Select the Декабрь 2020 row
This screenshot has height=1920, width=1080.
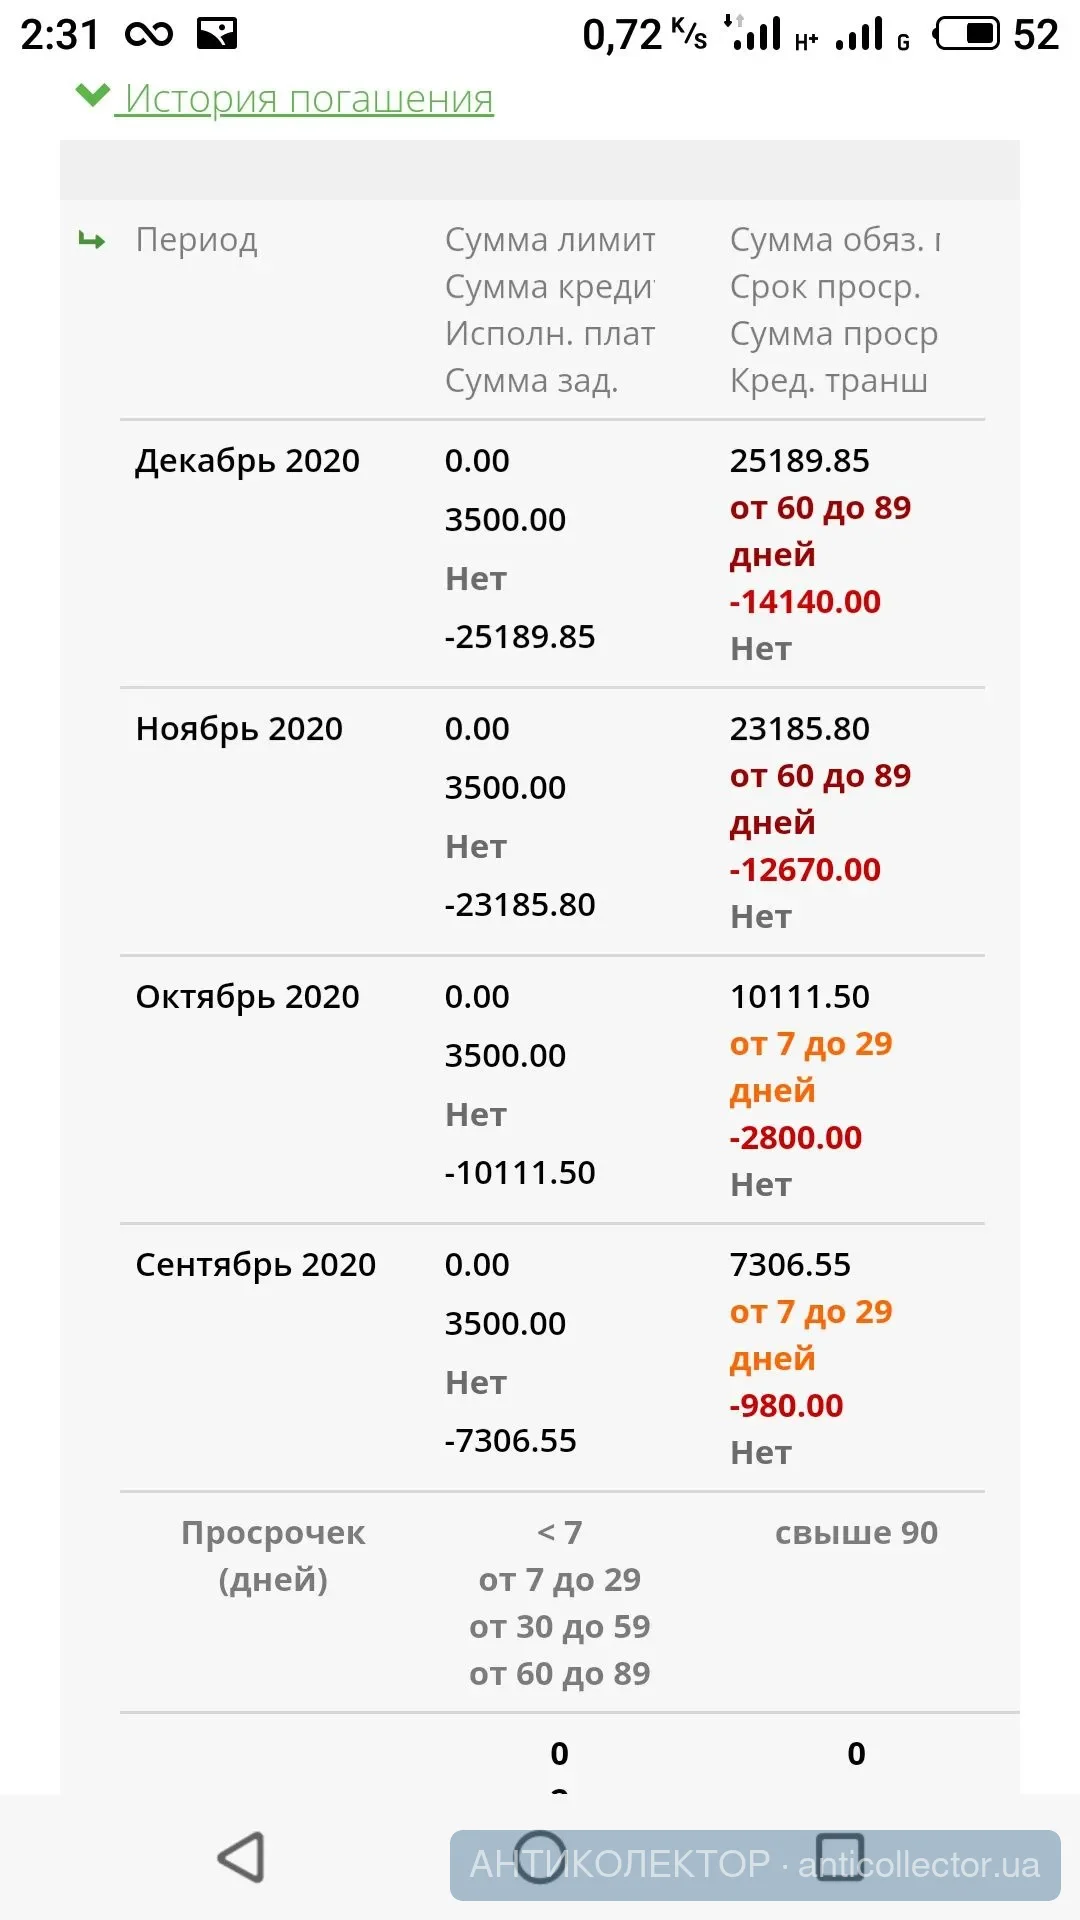click(247, 461)
